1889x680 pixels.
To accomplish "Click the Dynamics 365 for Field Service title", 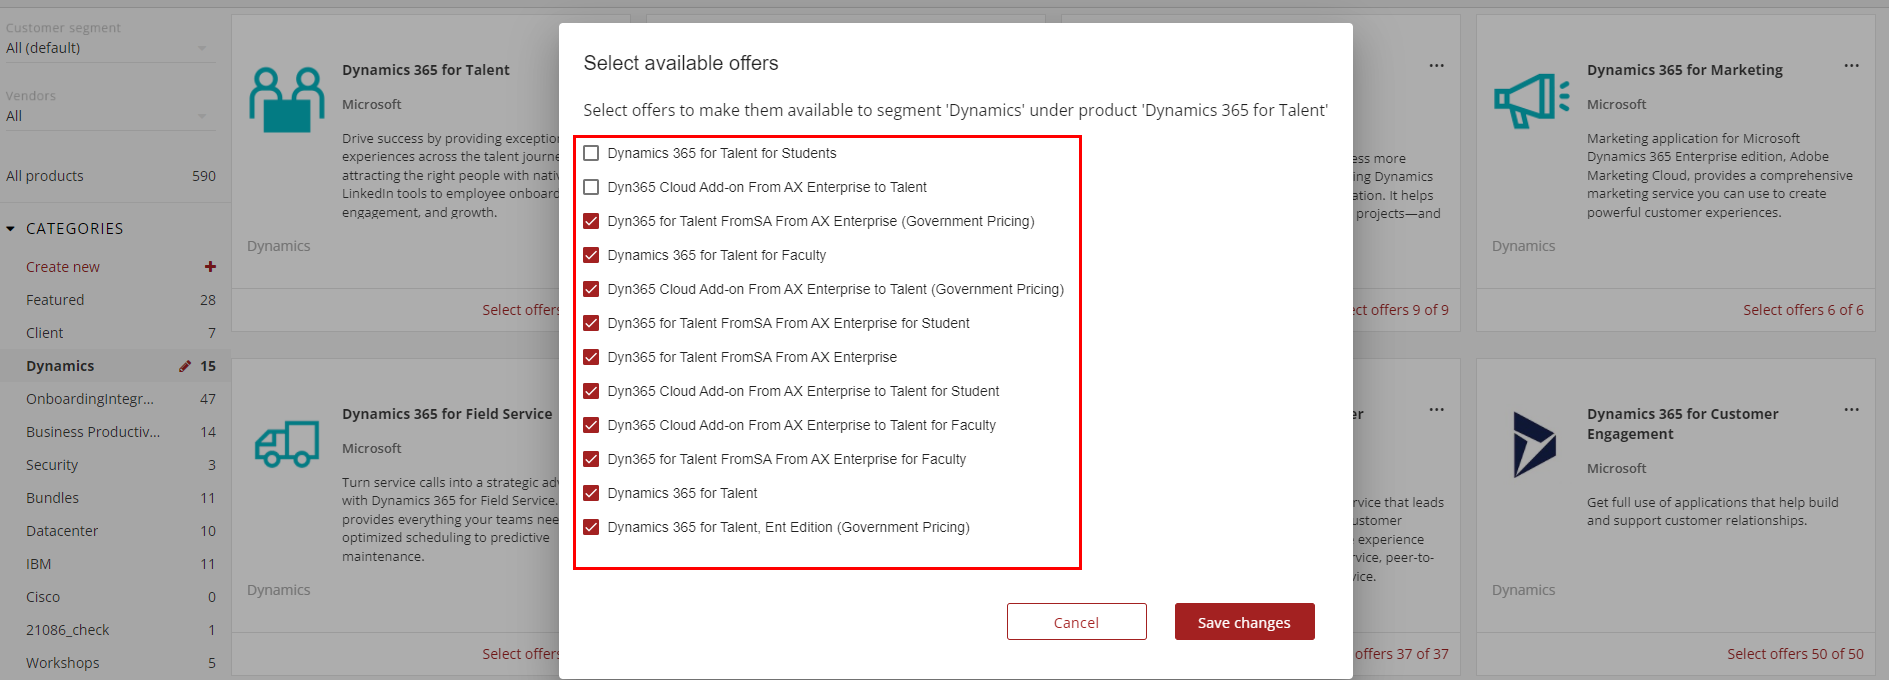I will [x=447, y=414].
